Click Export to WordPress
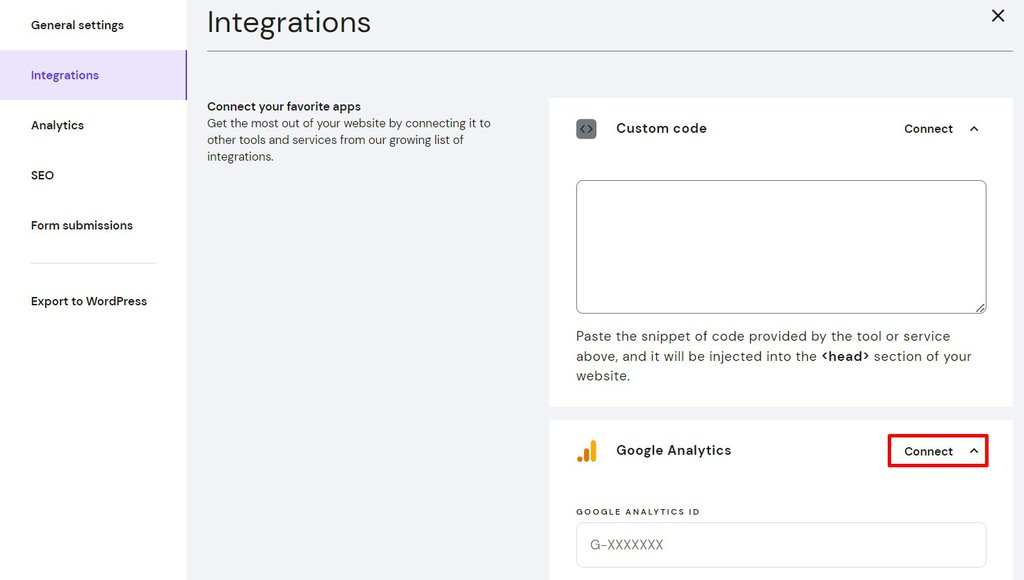This screenshot has height=580, width=1024. [x=89, y=301]
